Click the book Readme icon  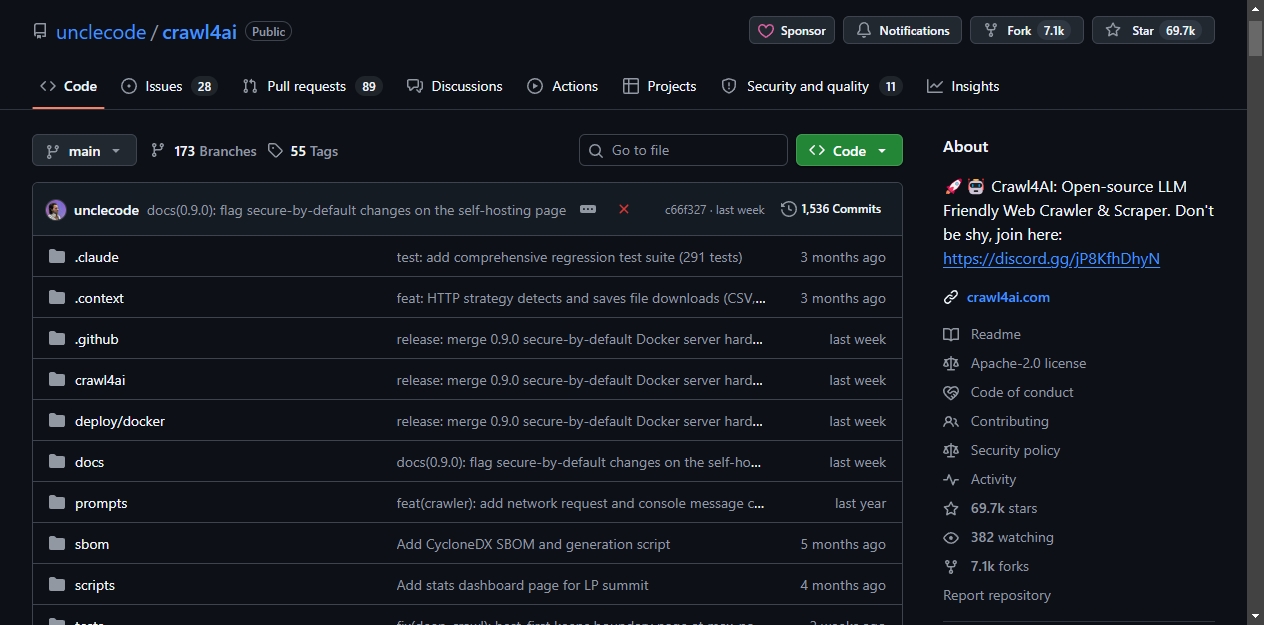[951, 334]
